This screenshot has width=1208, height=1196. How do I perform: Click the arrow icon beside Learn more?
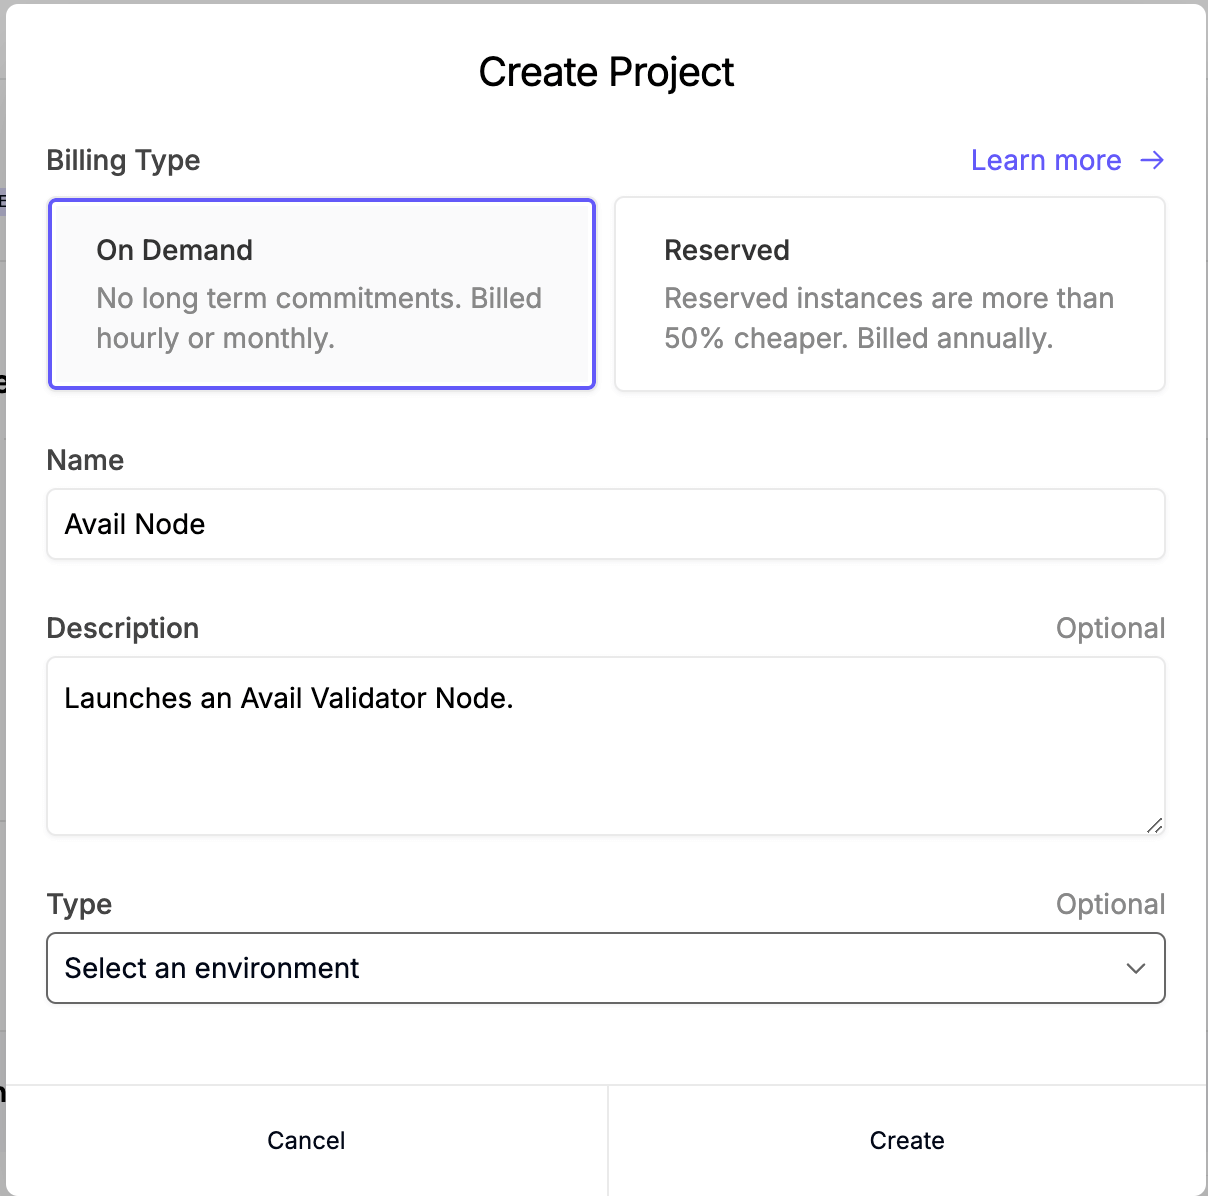1152,160
